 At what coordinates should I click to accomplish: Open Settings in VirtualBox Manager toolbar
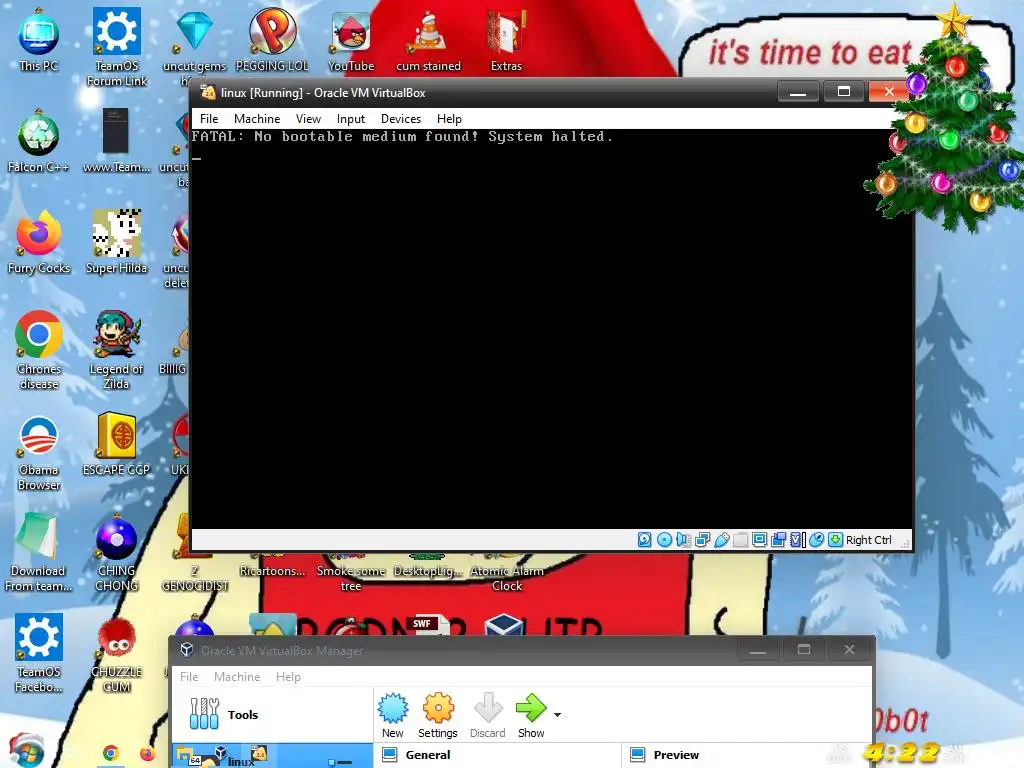[x=438, y=716]
